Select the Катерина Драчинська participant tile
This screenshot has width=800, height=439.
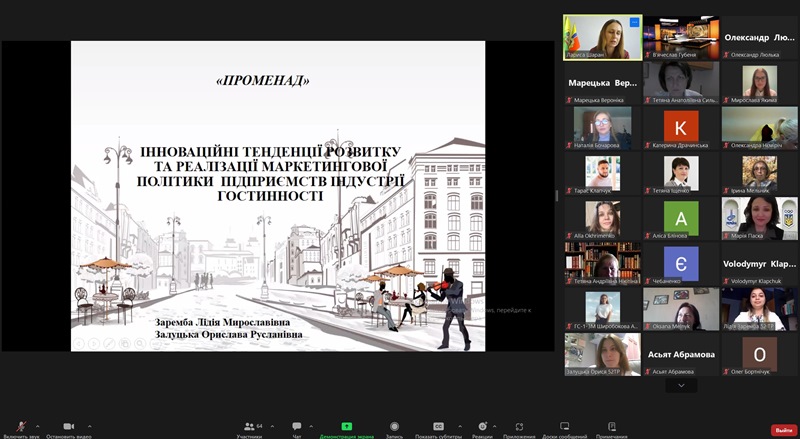(681, 130)
